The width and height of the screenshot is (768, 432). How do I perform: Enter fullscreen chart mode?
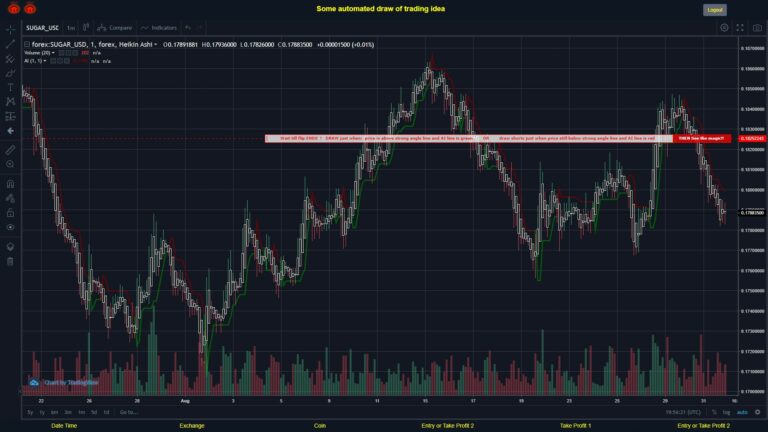[740, 28]
